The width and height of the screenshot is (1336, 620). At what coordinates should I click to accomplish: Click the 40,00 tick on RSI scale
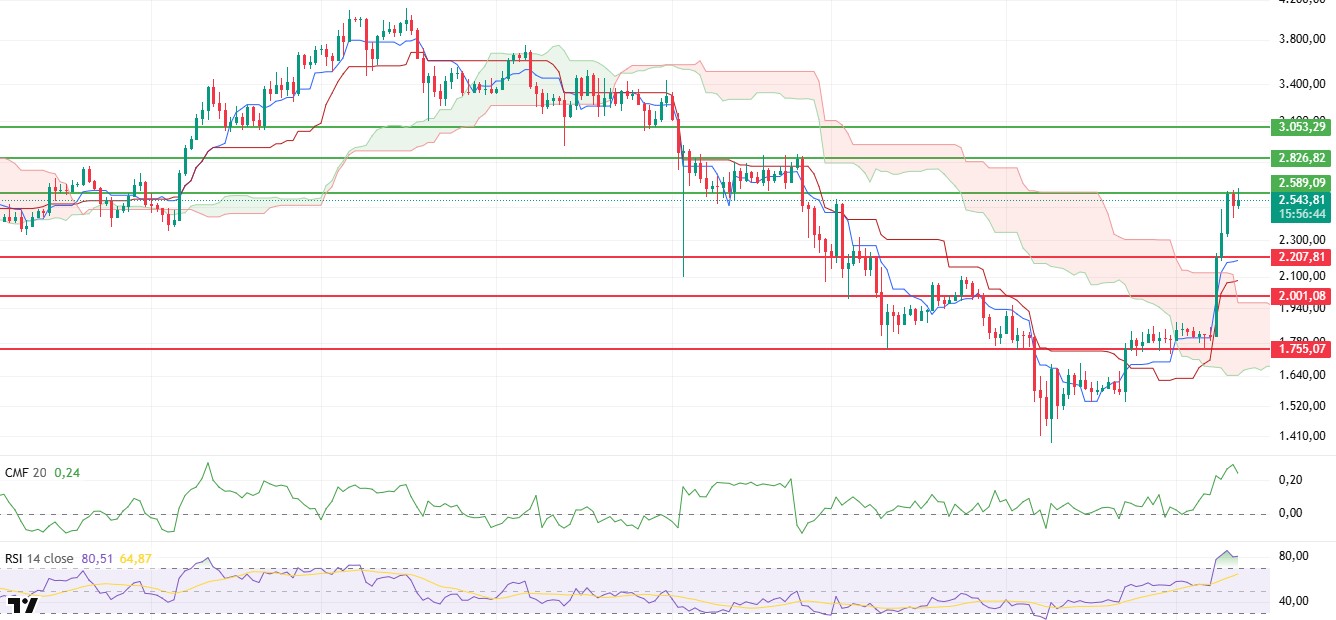click(x=1295, y=601)
